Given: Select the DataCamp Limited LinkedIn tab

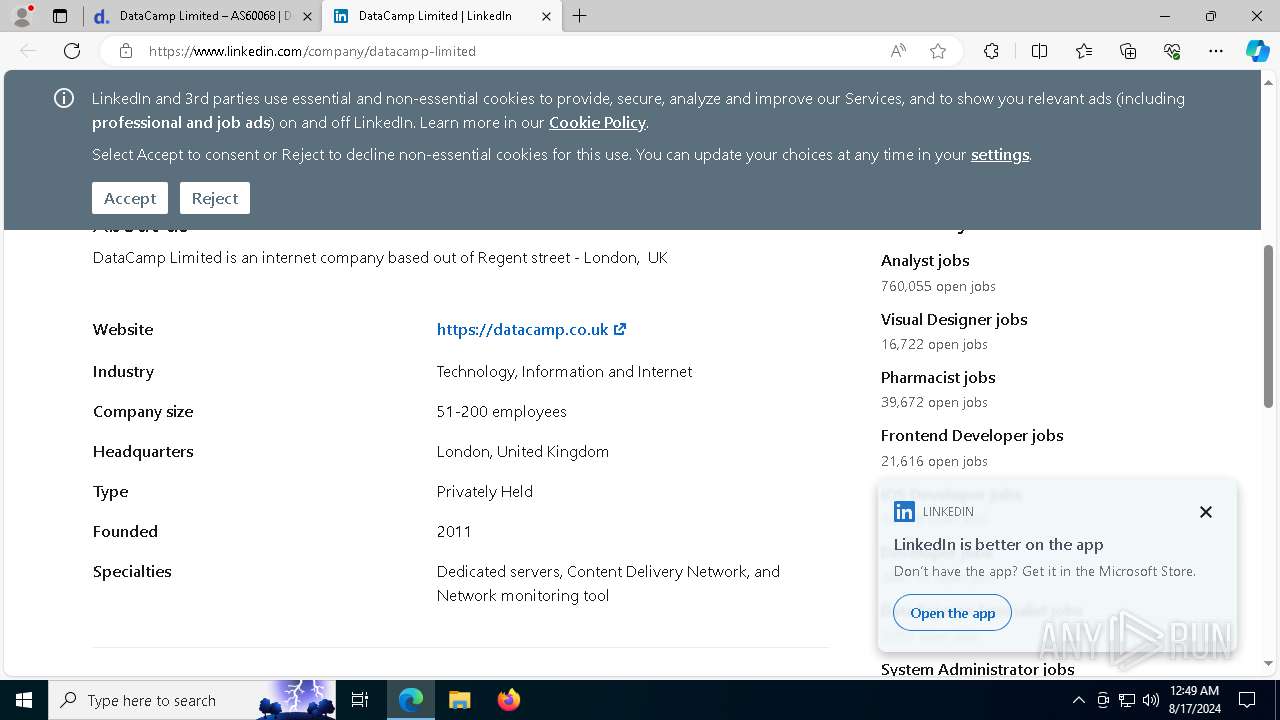Looking at the screenshot, I should coord(440,16).
